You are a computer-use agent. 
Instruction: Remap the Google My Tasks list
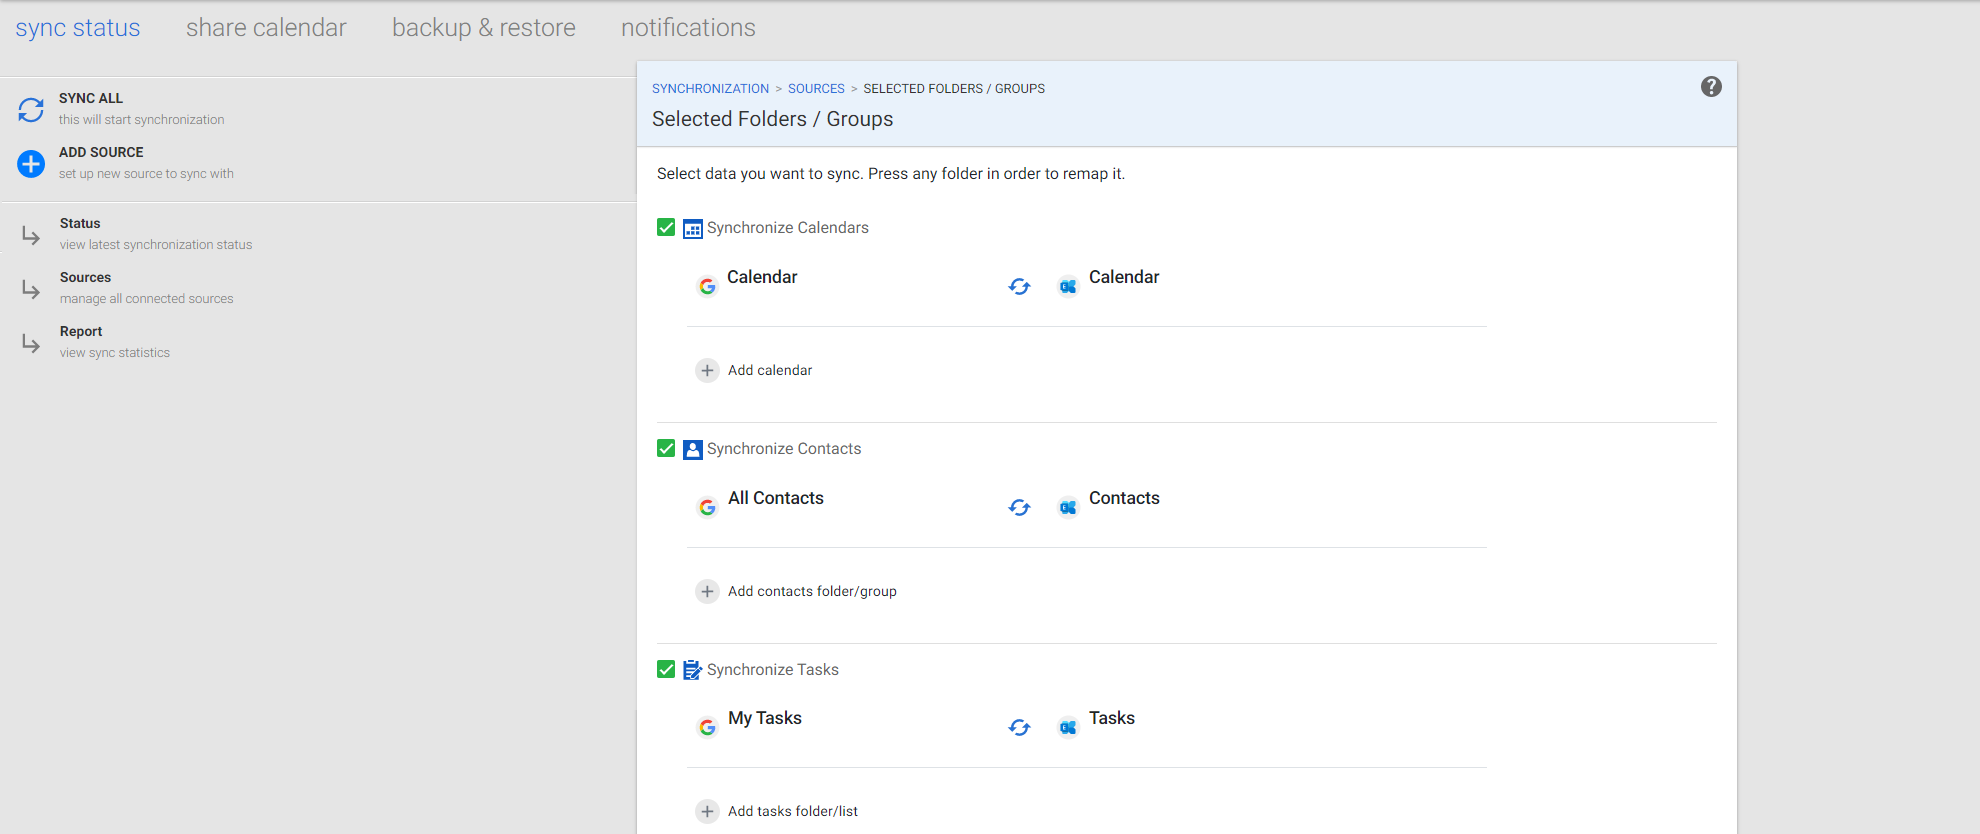click(765, 719)
